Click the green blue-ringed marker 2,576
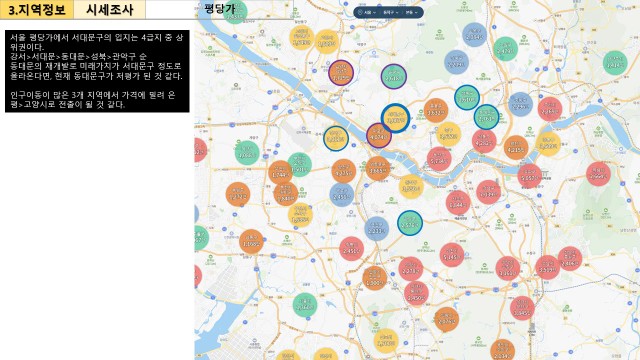 pos(410,223)
